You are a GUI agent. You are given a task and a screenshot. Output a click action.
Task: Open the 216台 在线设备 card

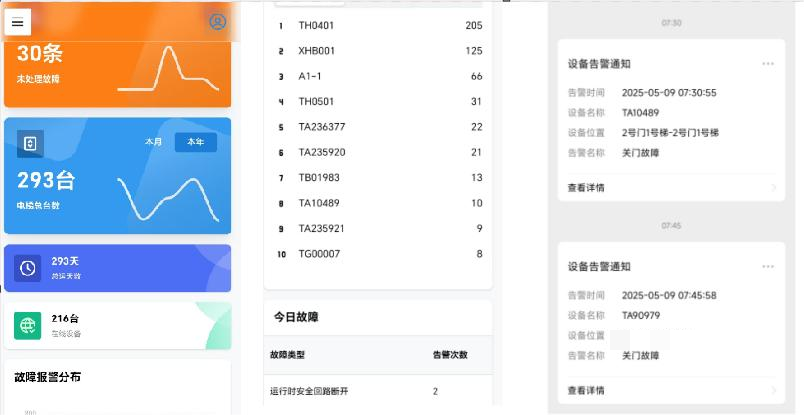tap(117, 326)
